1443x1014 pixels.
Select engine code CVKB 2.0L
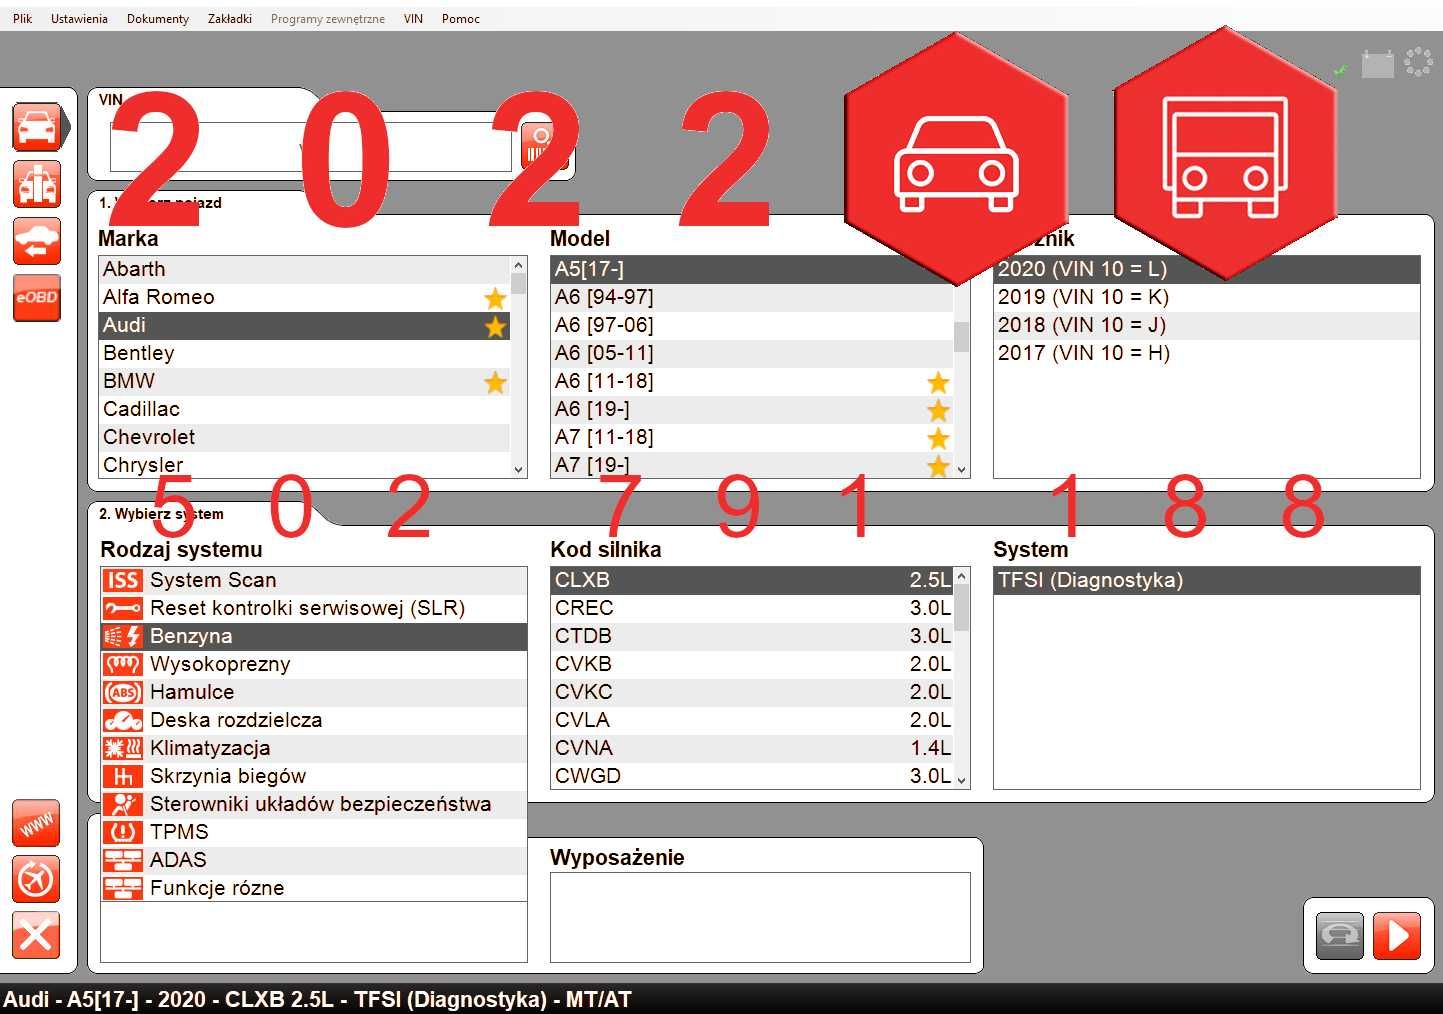point(752,664)
